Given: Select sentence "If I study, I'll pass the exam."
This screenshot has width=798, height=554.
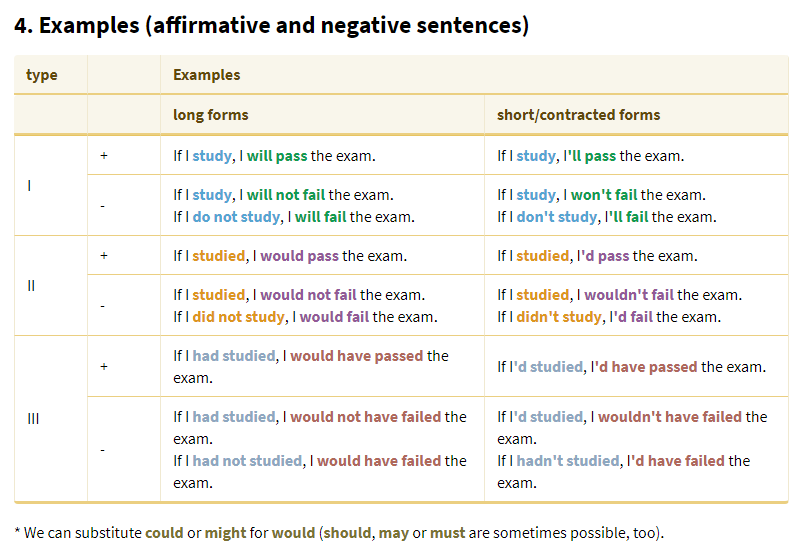Looking at the screenshot, I should click(590, 156).
